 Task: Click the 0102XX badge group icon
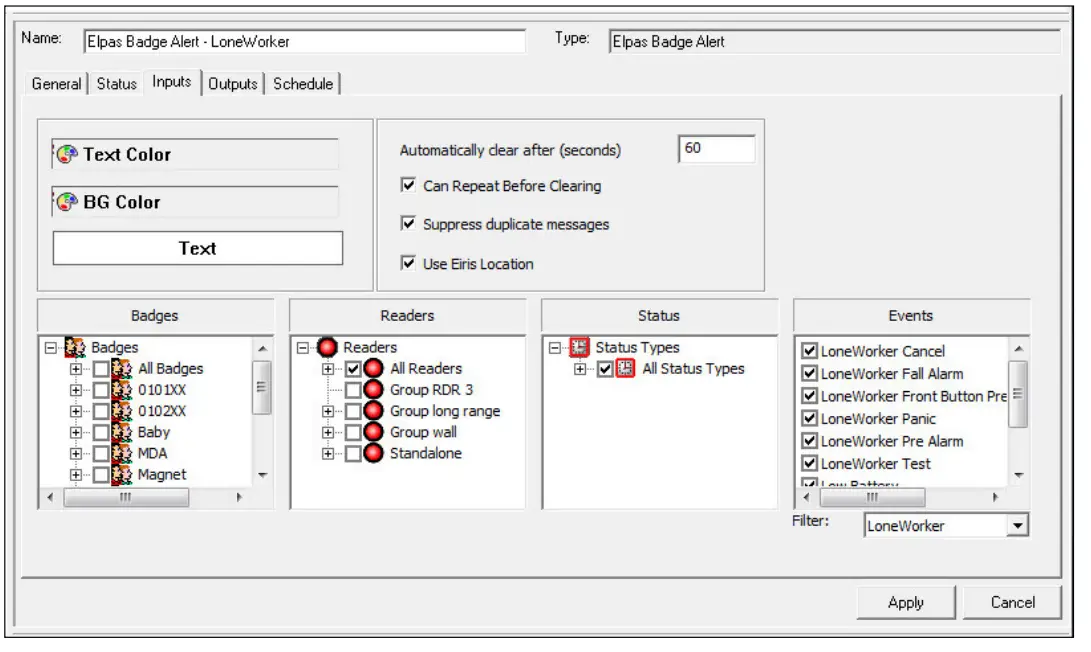122,411
